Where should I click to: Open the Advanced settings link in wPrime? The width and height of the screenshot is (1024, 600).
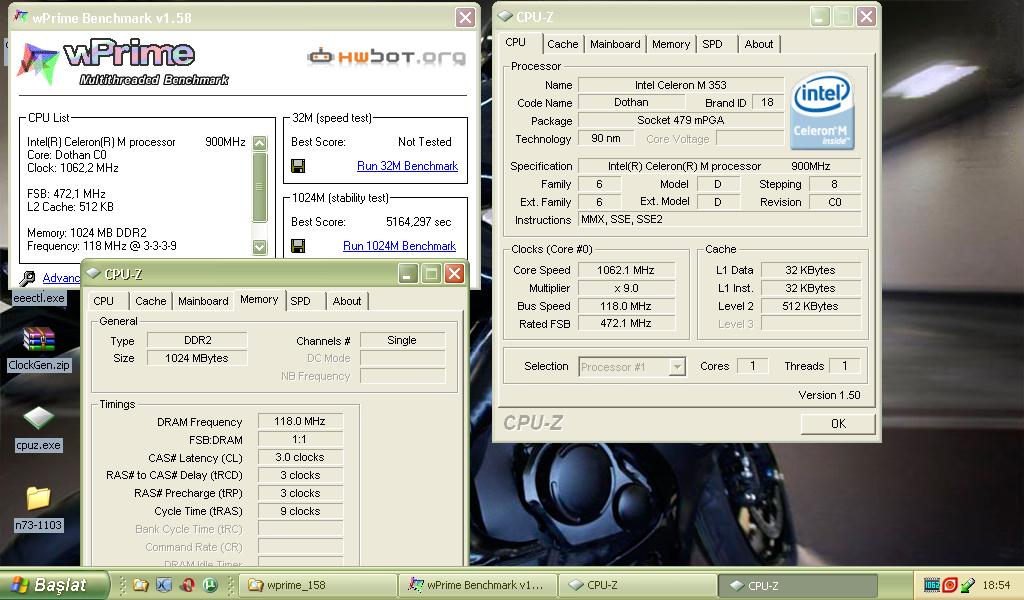coord(61,278)
